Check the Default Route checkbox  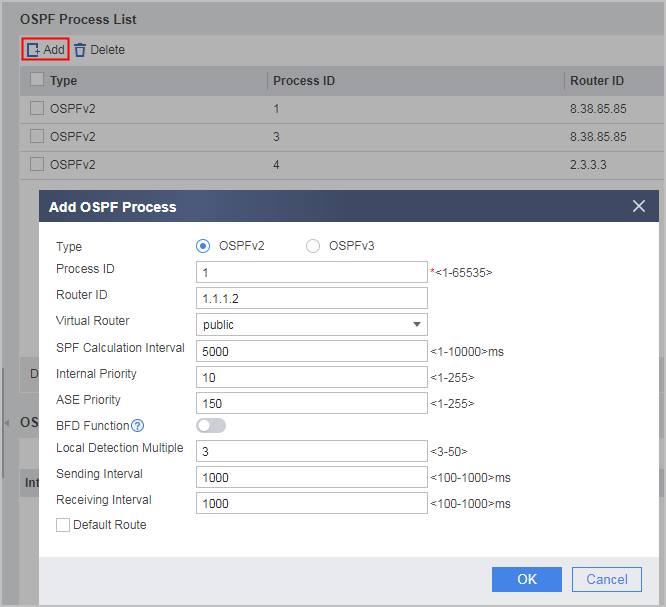pyautogui.click(x=63, y=525)
